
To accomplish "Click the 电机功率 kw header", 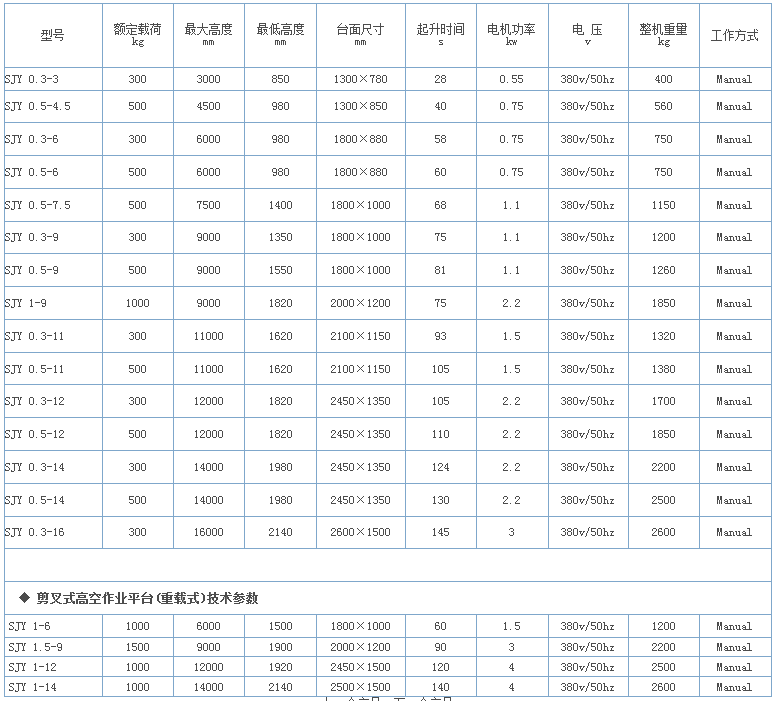I will (511, 35).
